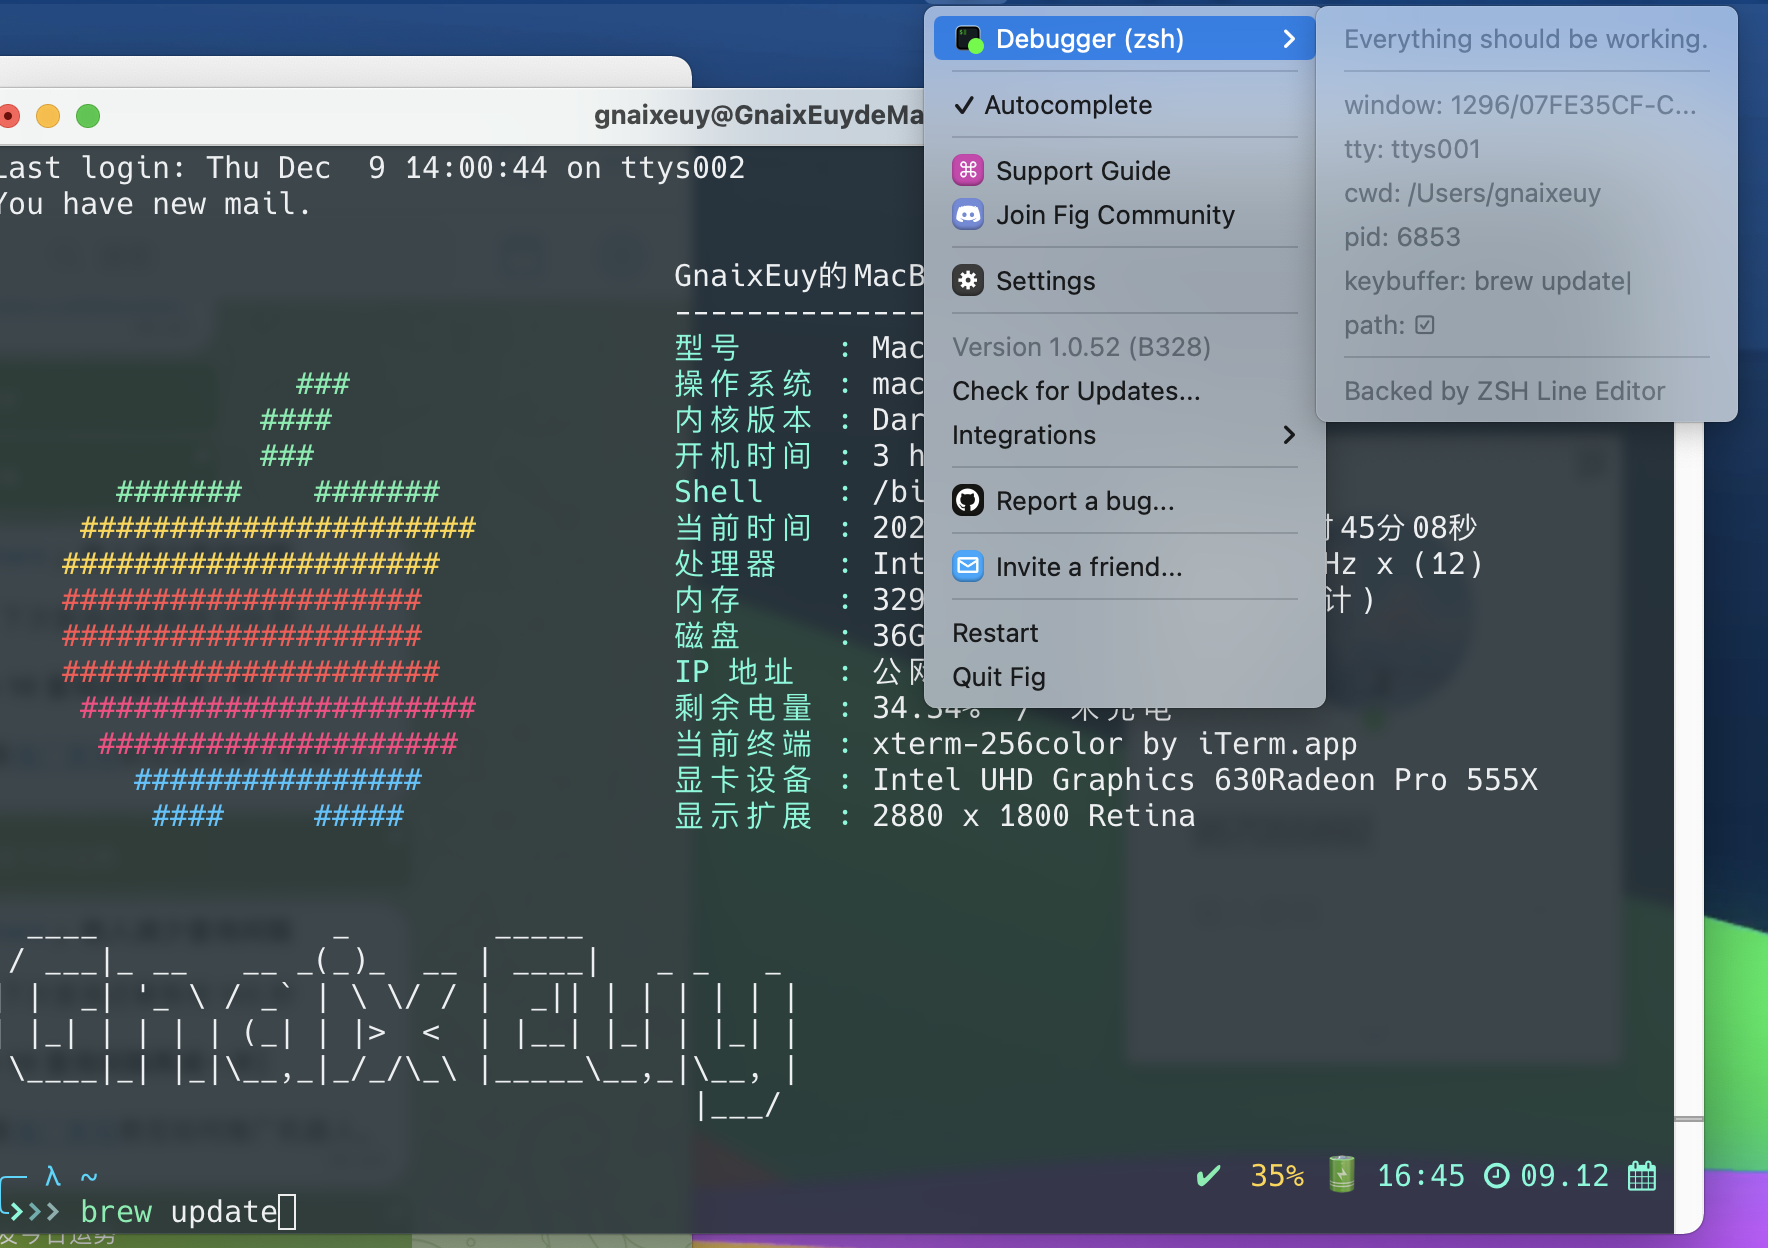
Task: Select Join Fig Community menu item
Action: coord(1124,215)
